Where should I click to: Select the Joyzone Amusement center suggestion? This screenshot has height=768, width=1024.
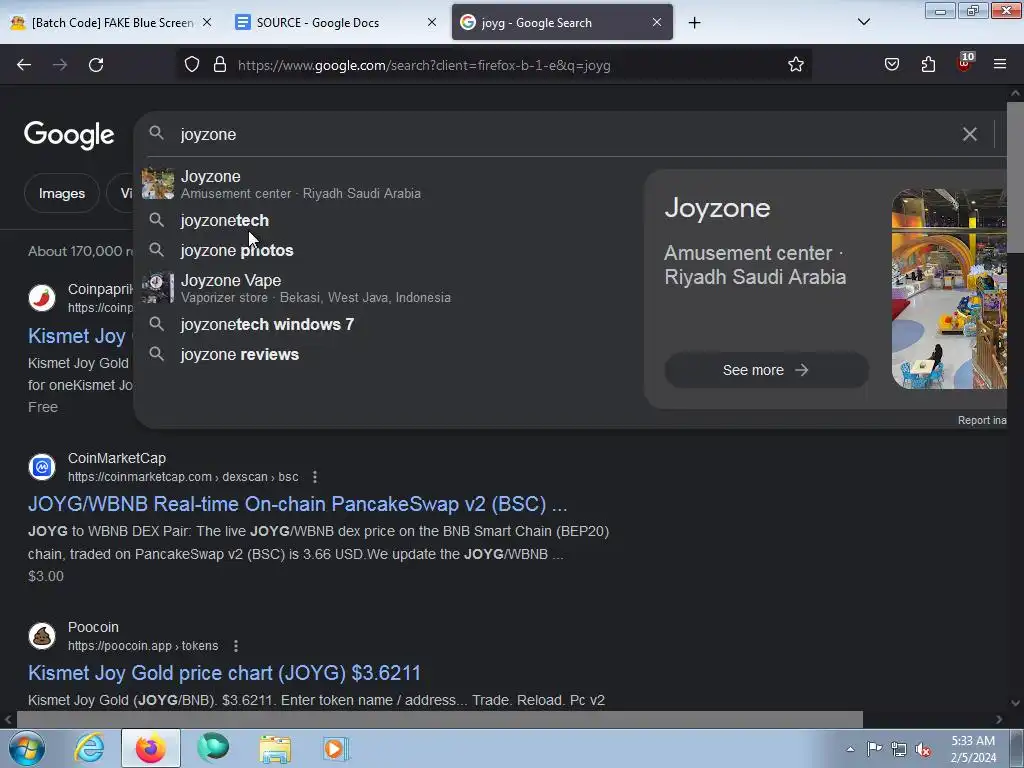tap(388, 184)
